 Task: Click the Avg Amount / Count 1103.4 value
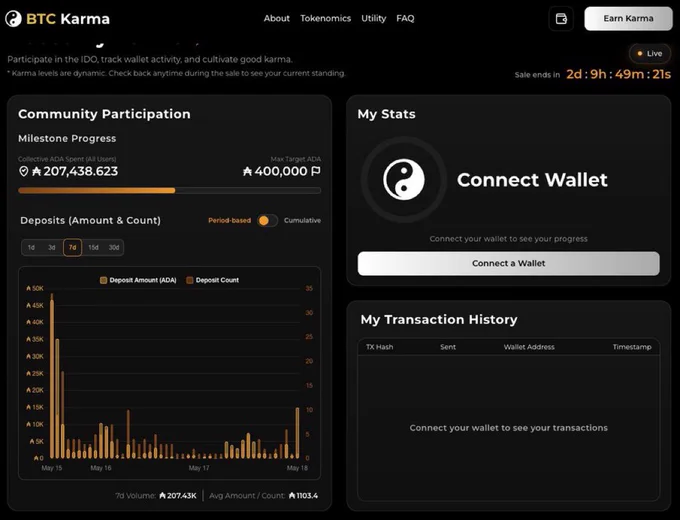pyautogui.click(x=303, y=495)
